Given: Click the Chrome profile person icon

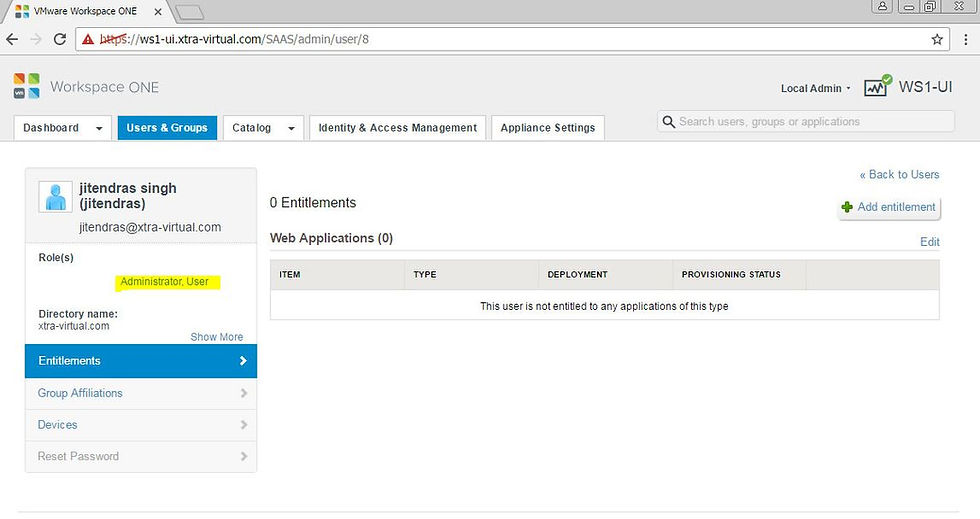Looking at the screenshot, I should click(882, 6).
